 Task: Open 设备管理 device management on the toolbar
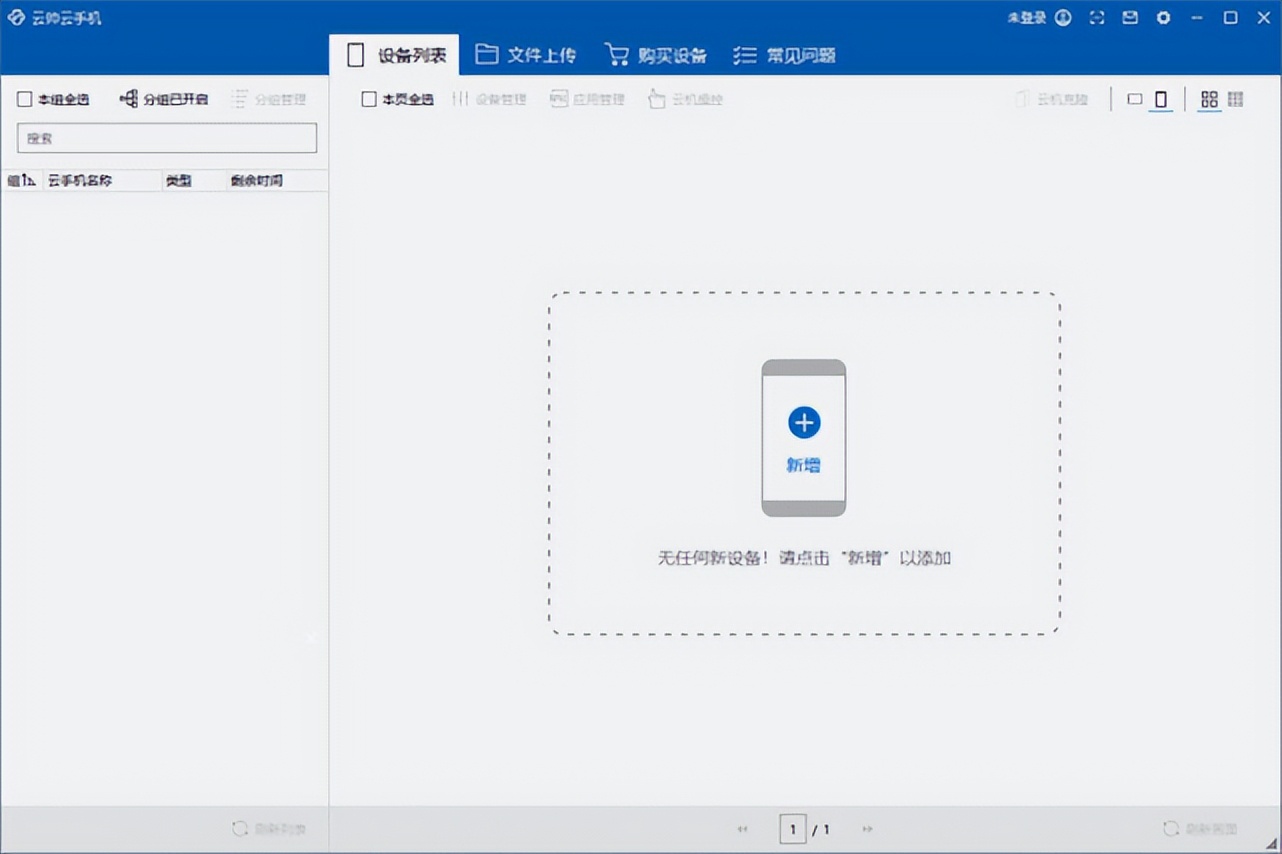[489, 99]
